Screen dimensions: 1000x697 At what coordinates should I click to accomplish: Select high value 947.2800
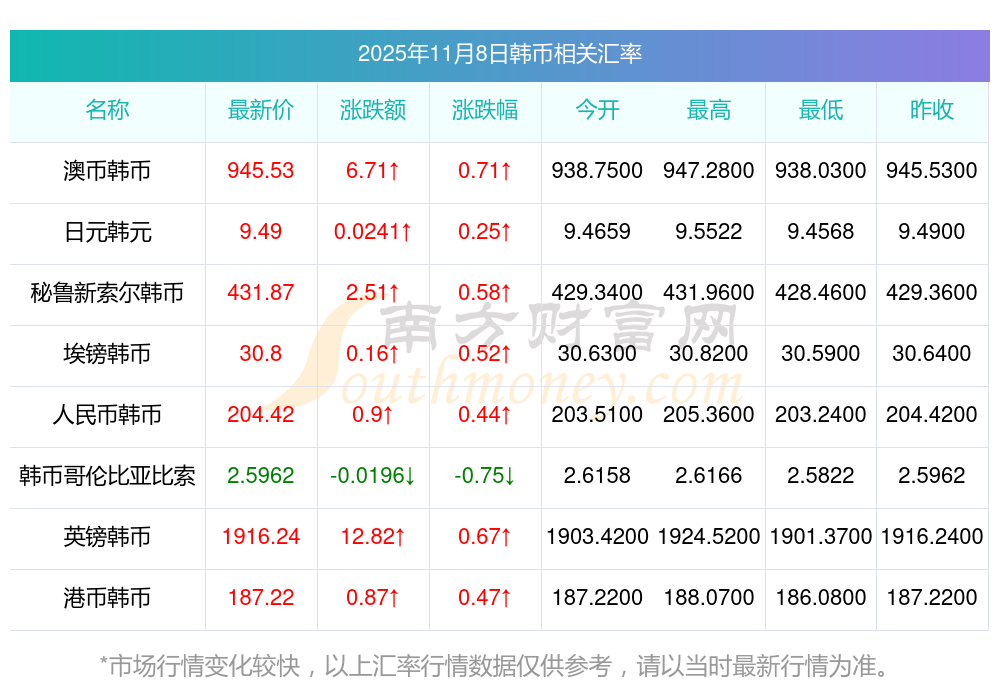709,171
